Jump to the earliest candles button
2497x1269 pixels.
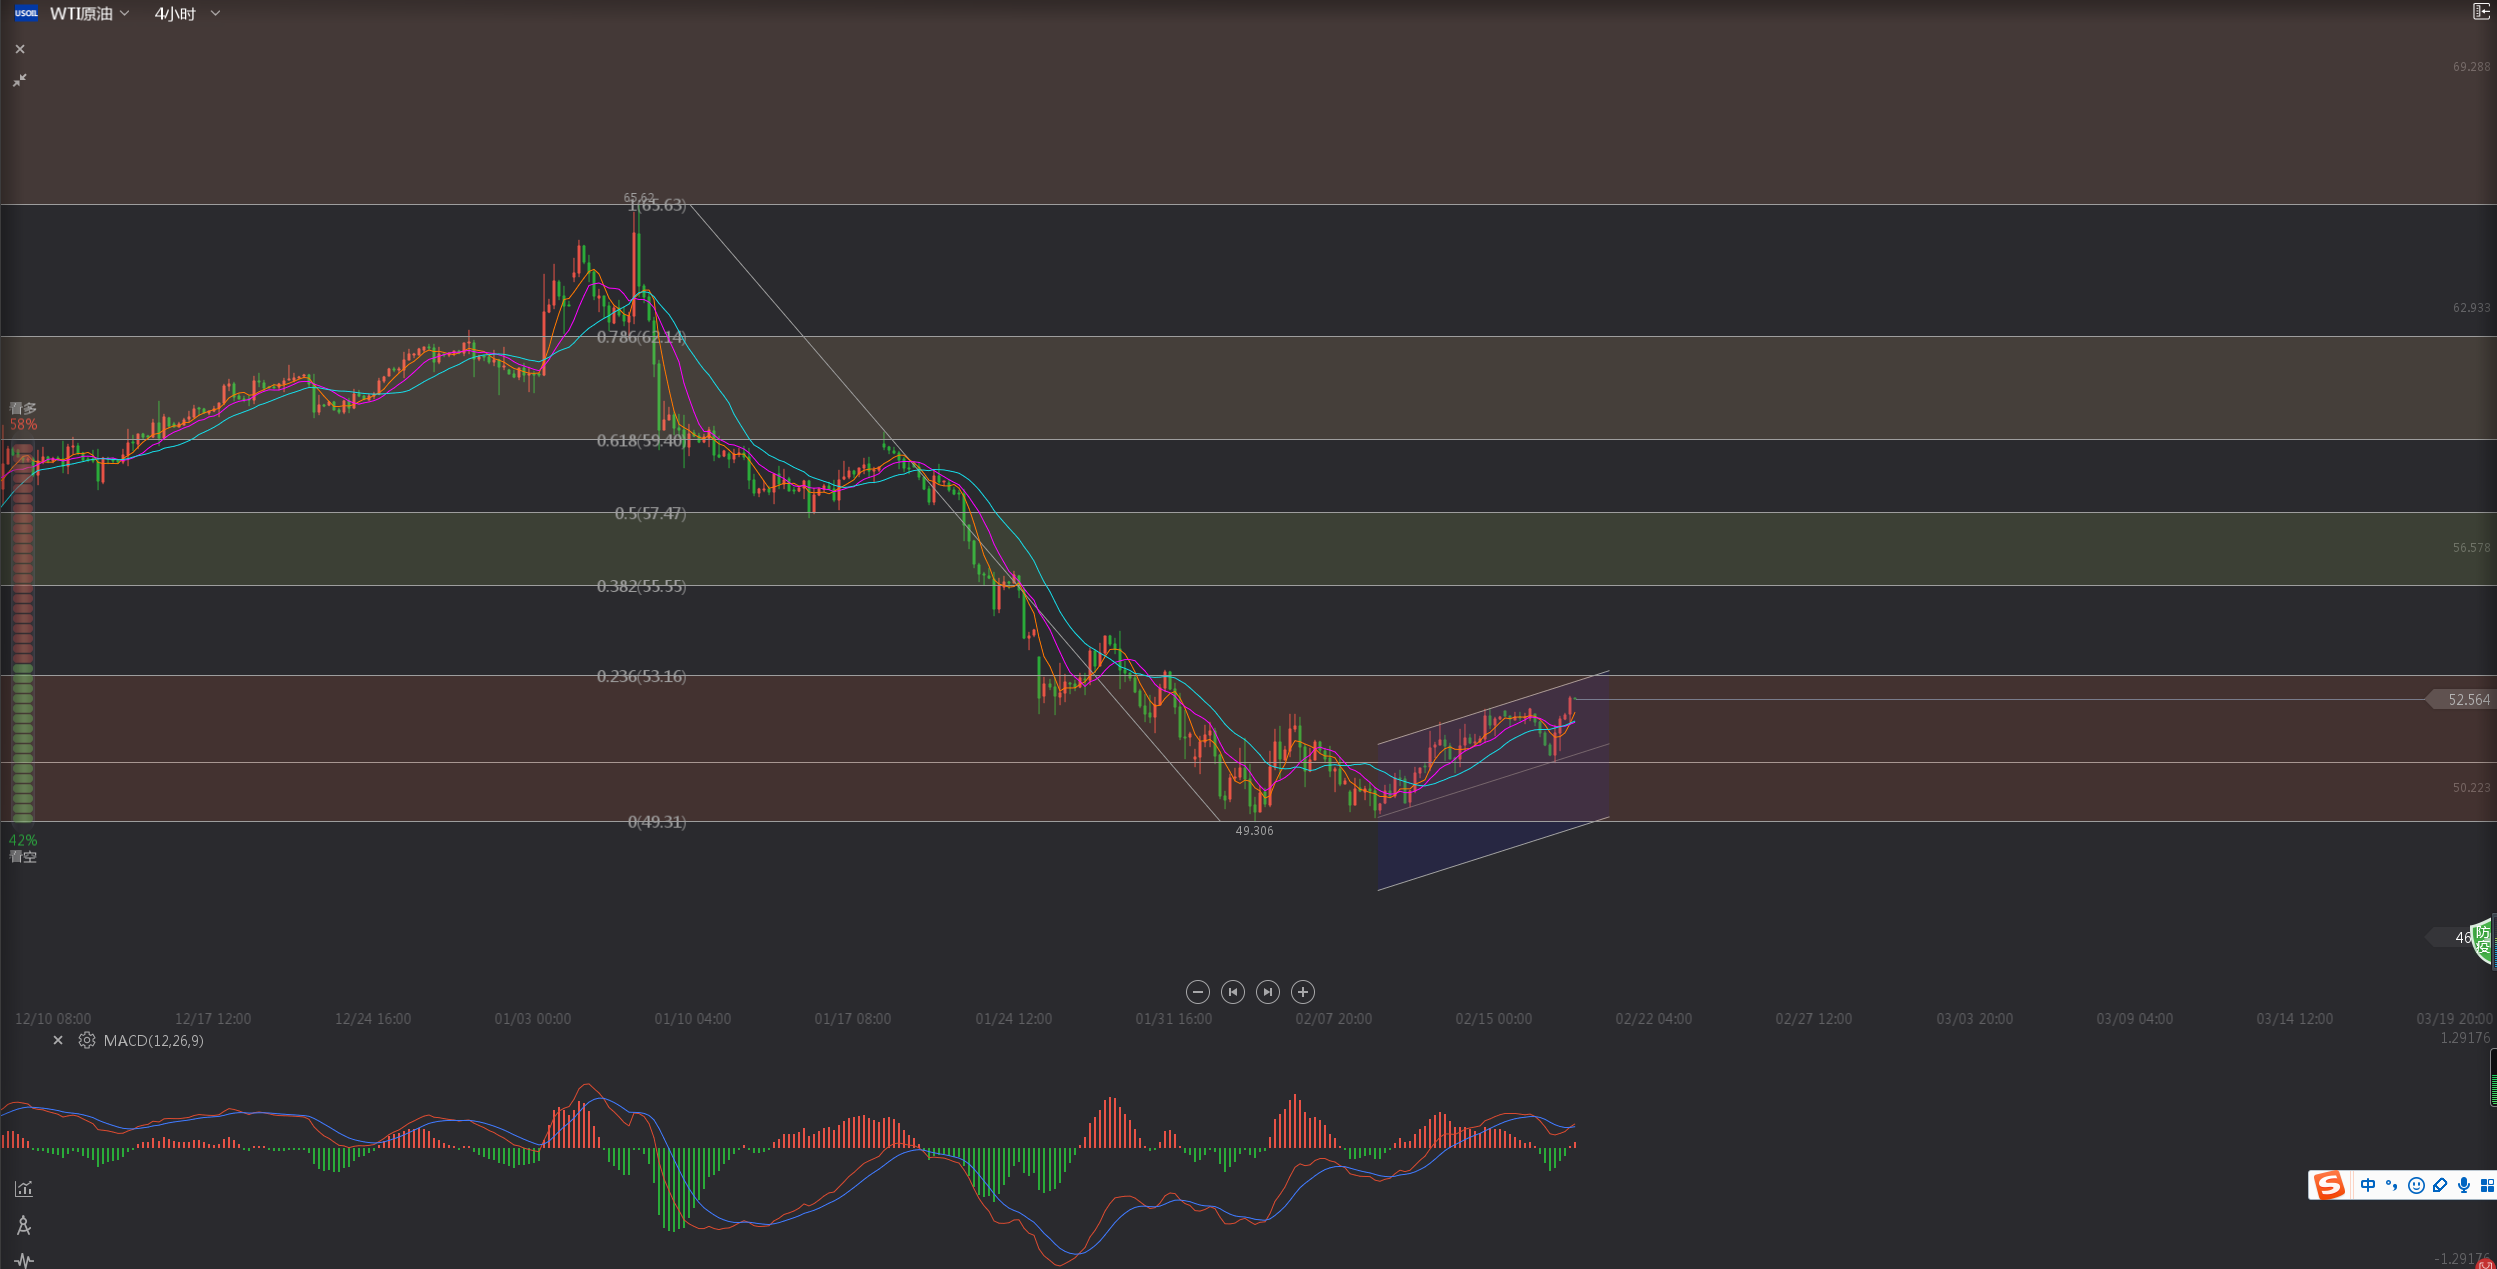(x=1232, y=992)
